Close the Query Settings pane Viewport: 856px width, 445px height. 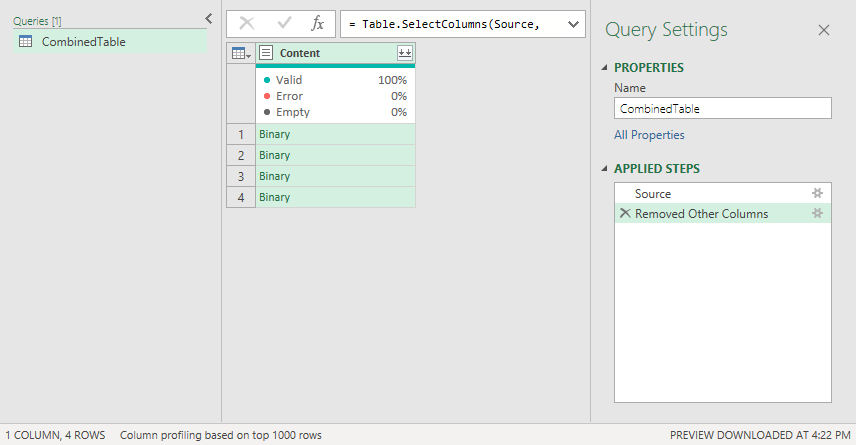pyautogui.click(x=824, y=30)
